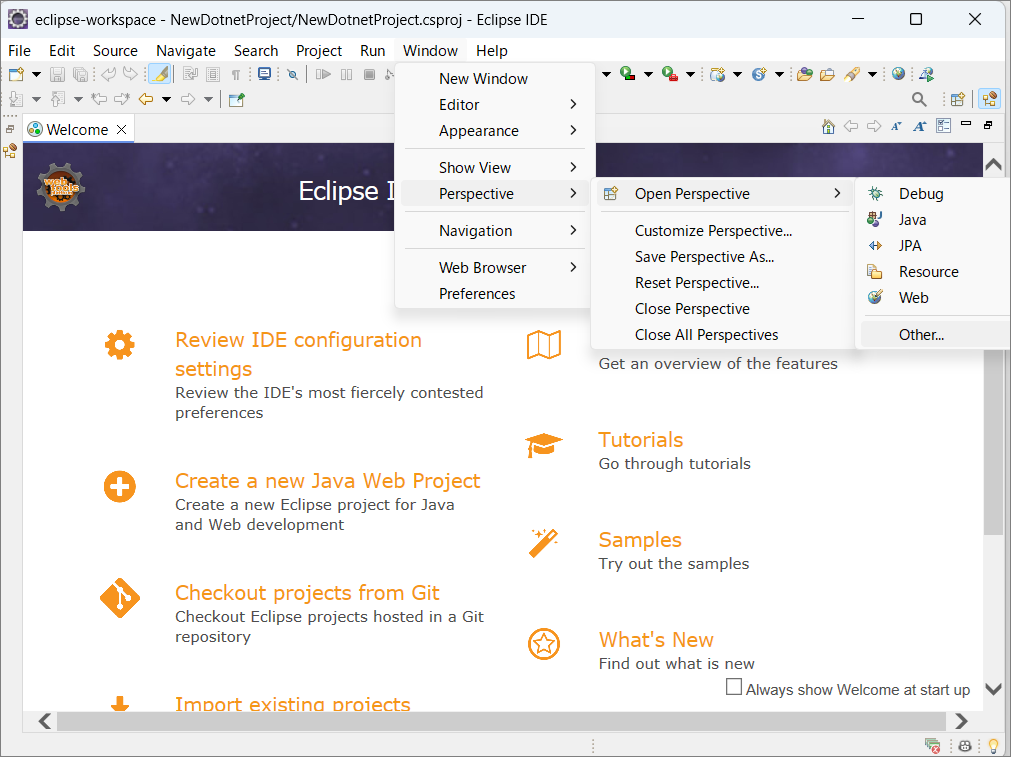Choose Customize Perspective... menu entry
1011x757 pixels.
724,231
